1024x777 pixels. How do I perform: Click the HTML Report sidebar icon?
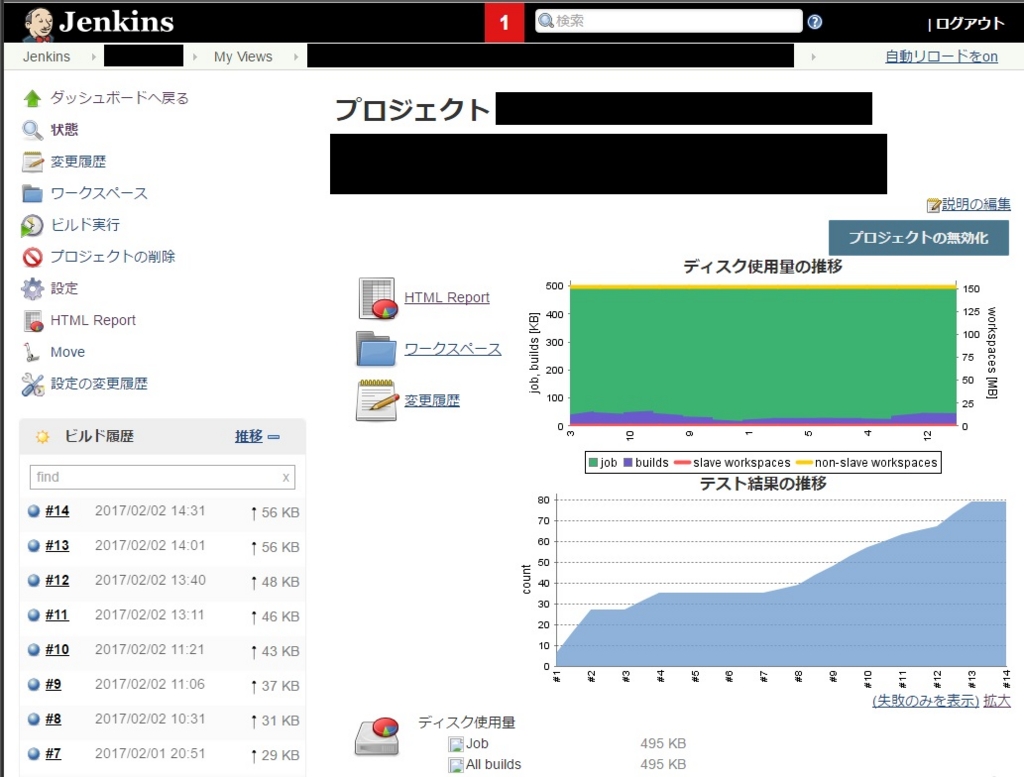33,321
